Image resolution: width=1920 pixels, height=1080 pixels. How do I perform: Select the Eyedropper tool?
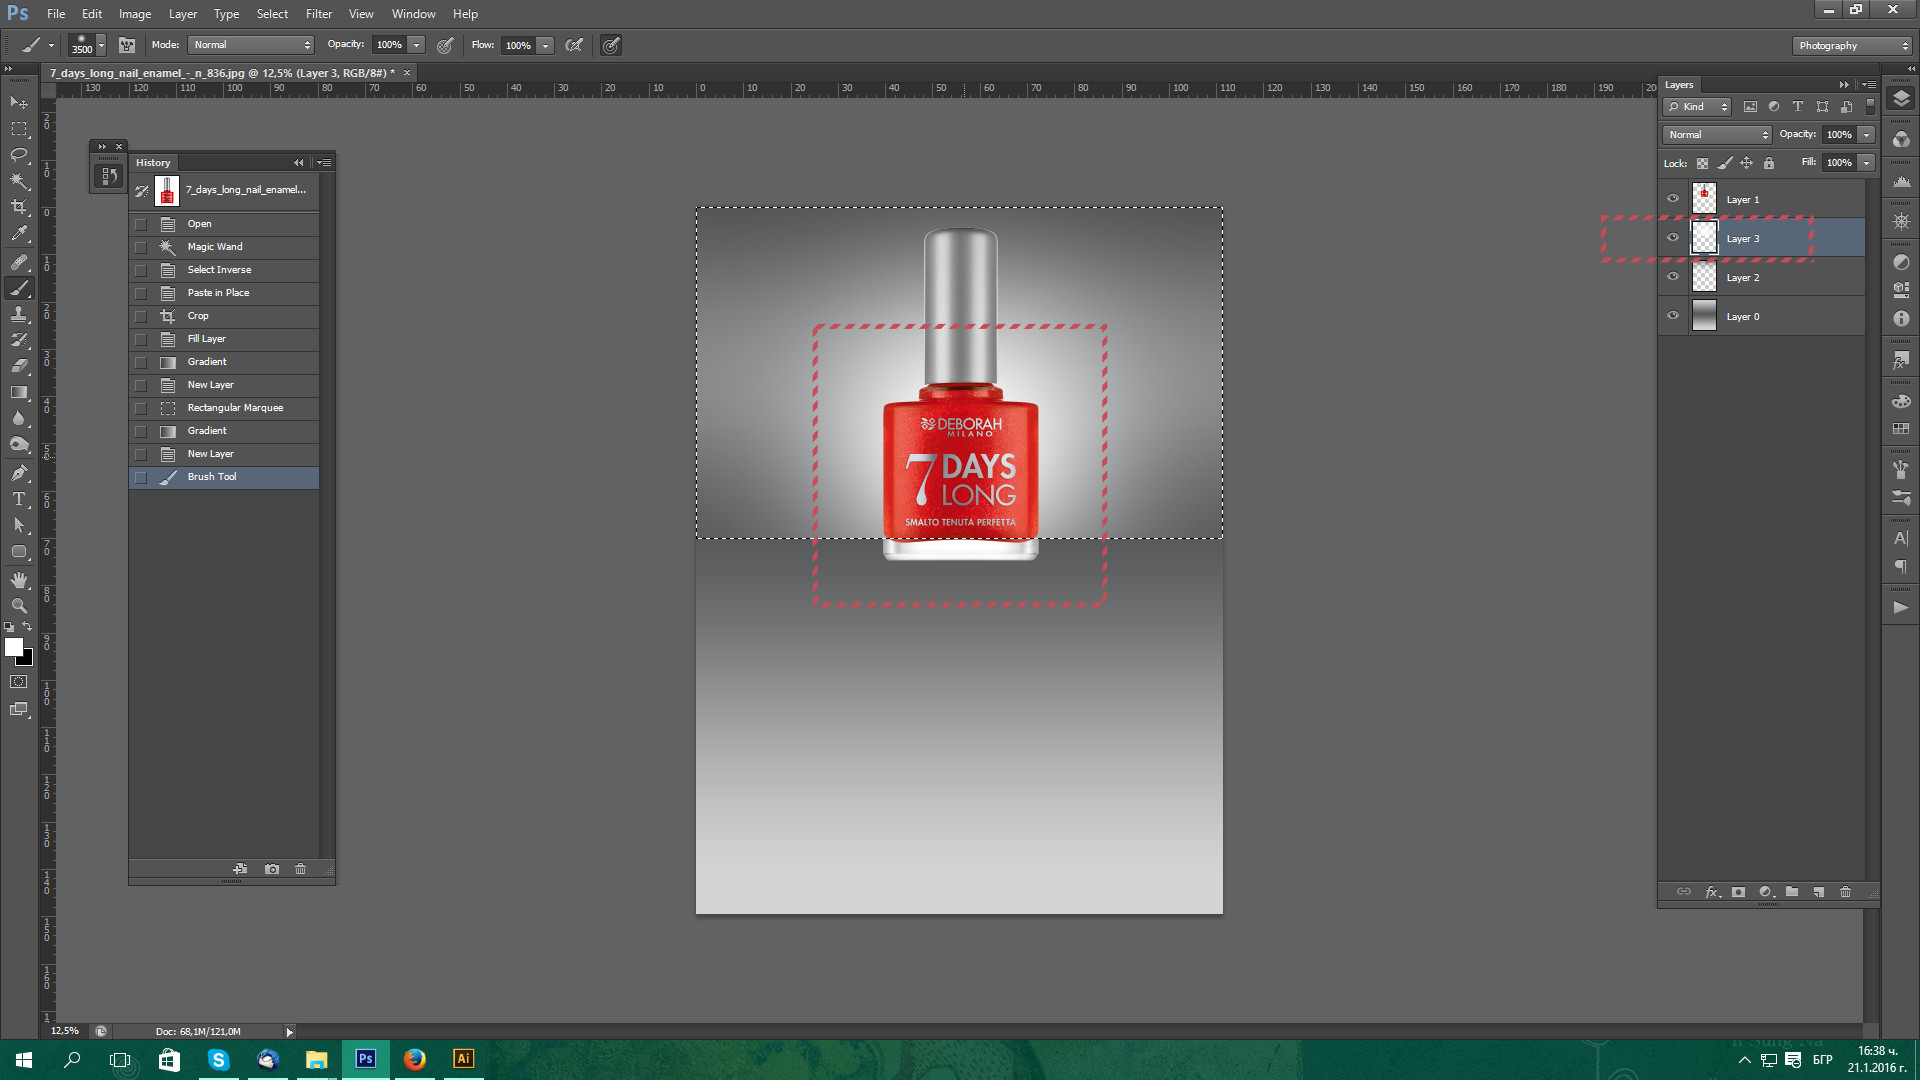[19, 233]
